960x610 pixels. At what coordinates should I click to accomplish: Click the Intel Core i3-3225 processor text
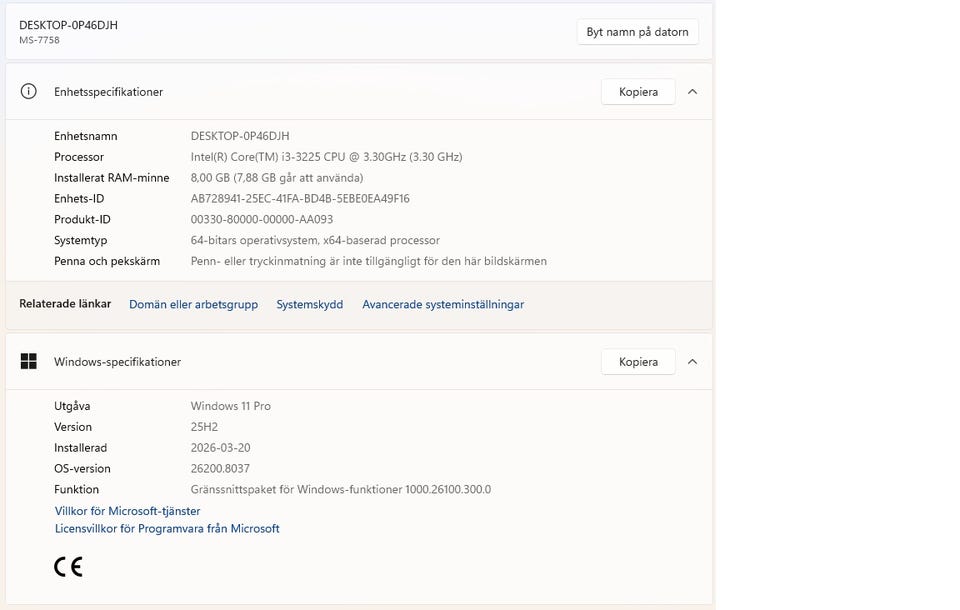pos(326,157)
